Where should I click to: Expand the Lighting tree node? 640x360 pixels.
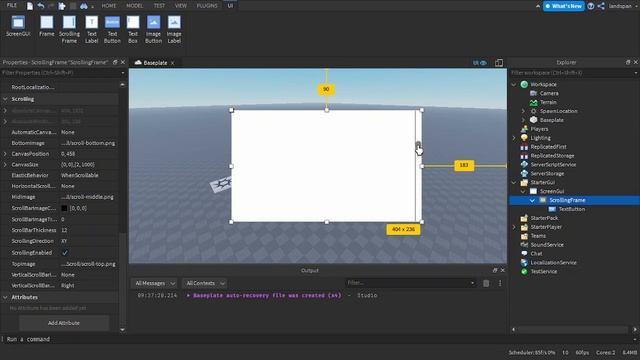pos(513,138)
